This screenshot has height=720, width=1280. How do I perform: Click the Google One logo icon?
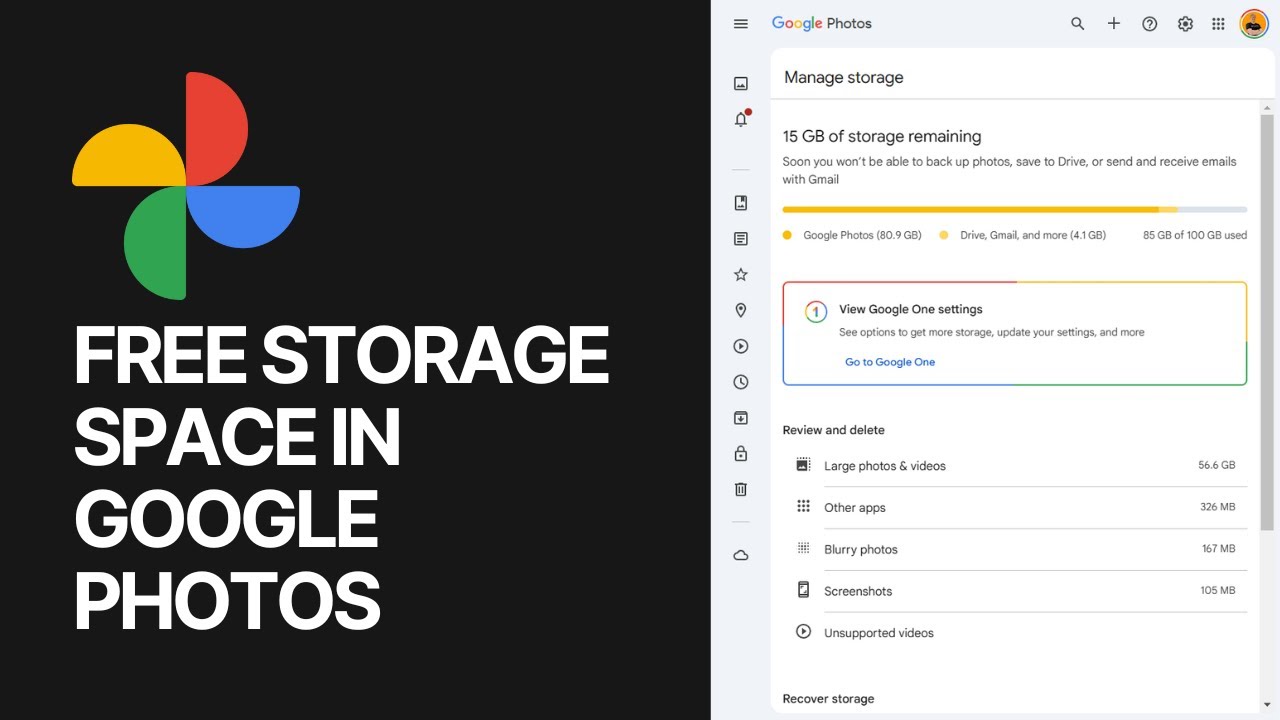pos(816,312)
